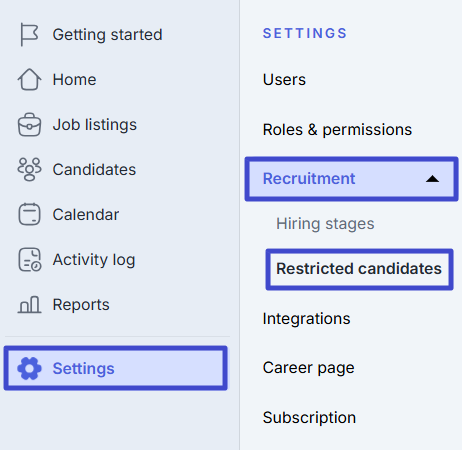Collapse Recruitment using the arrow
Image resolution: width=462 pixels, height=450 pixels.
point(432,179)
